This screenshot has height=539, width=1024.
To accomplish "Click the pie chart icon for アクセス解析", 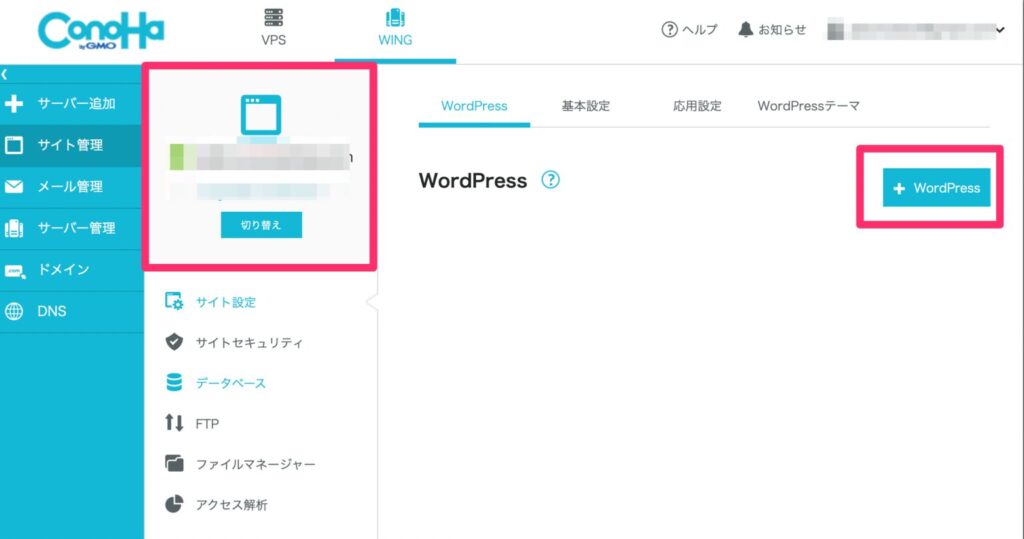I will tap(174, 504).
